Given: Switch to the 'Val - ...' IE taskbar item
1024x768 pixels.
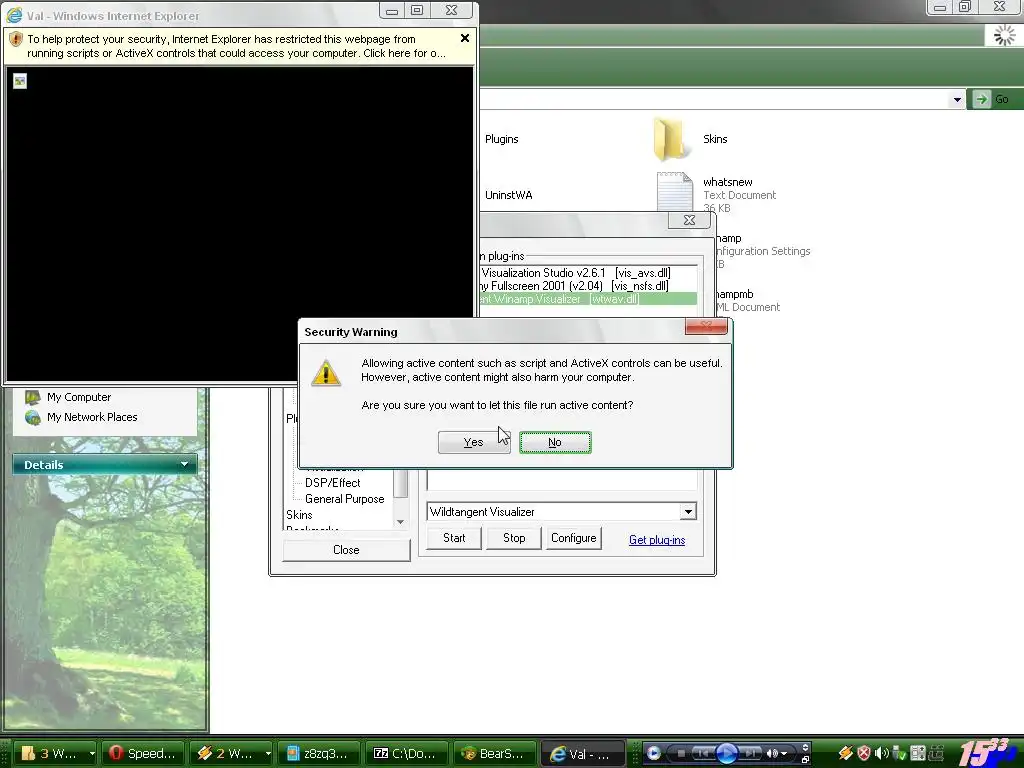Looking at the screenshot, I should pos(582,754).
